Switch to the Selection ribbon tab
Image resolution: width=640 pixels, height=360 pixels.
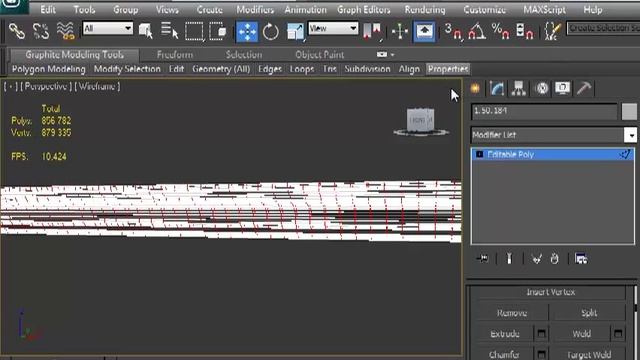244,55
